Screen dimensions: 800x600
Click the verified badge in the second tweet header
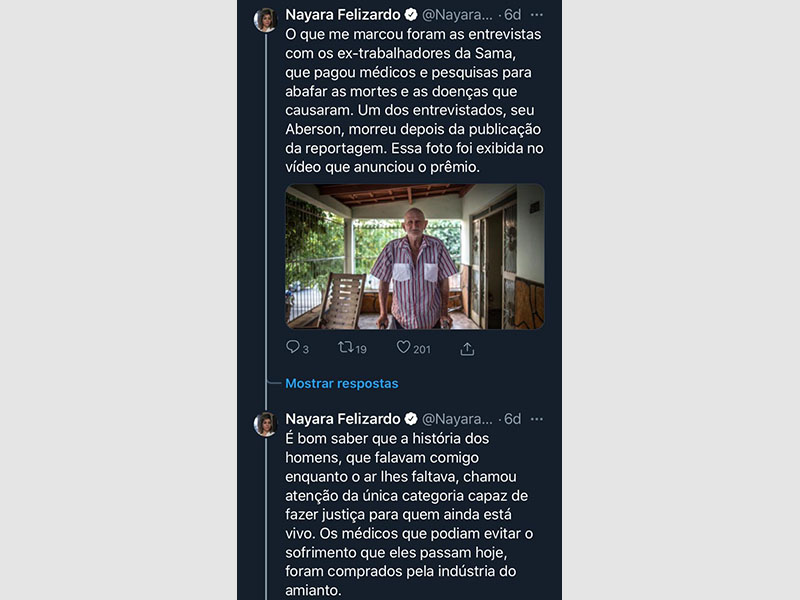tap(410, 418)
